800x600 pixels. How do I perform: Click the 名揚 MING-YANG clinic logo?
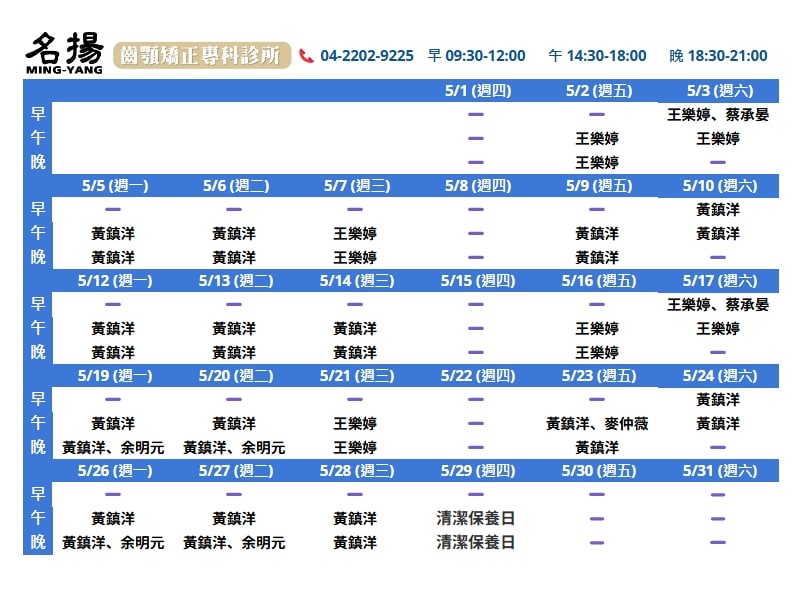coord(64,53)
